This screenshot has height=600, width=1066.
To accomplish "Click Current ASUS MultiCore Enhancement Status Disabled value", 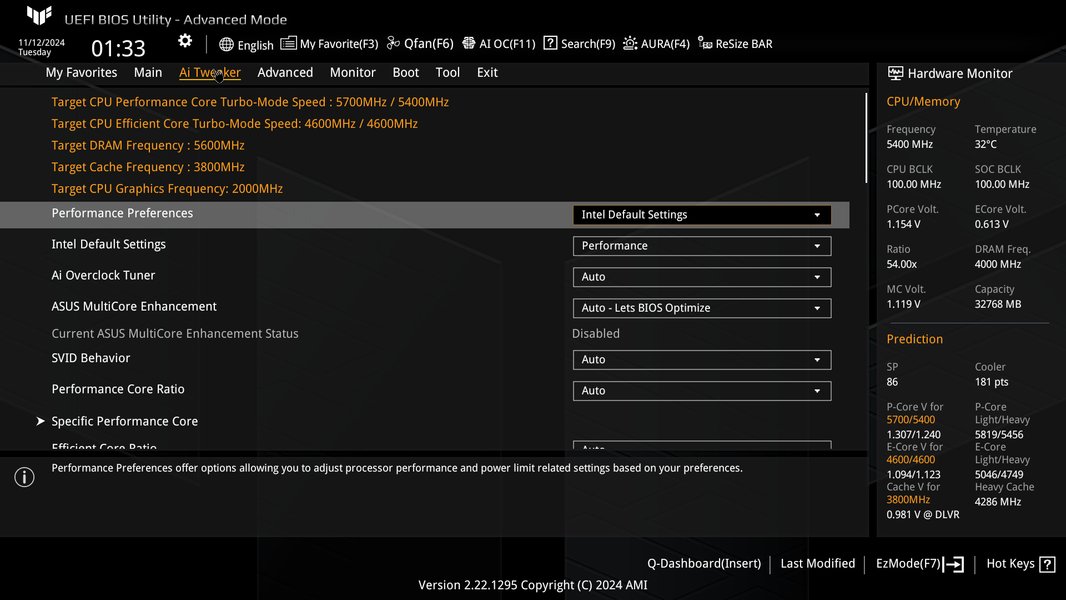I will [x=596, y=334].
